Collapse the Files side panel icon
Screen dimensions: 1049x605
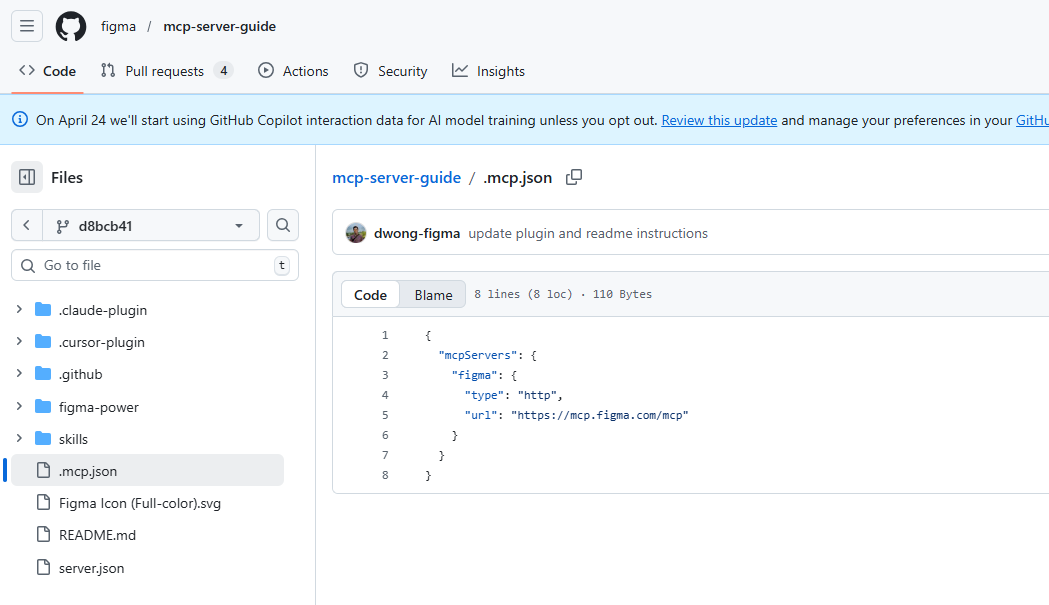(27, 177)
